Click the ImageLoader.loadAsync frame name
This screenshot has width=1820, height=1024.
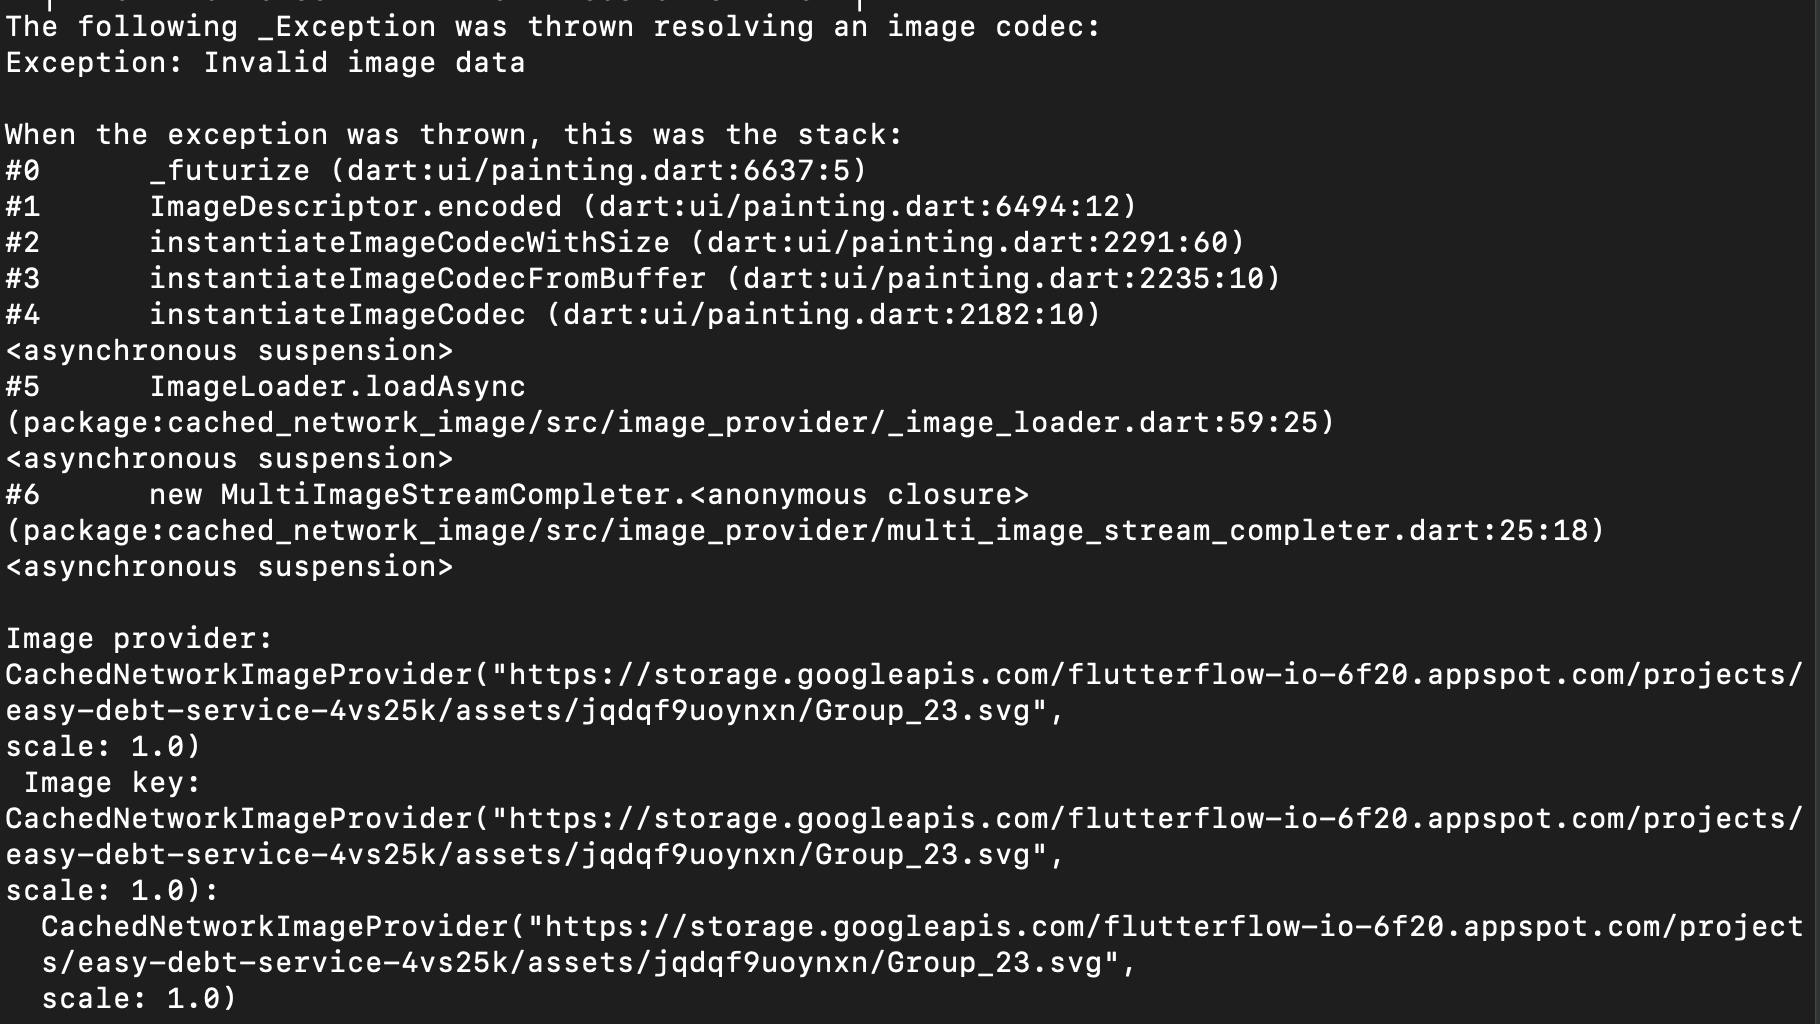pyautogui.click(x=337, y=387)
